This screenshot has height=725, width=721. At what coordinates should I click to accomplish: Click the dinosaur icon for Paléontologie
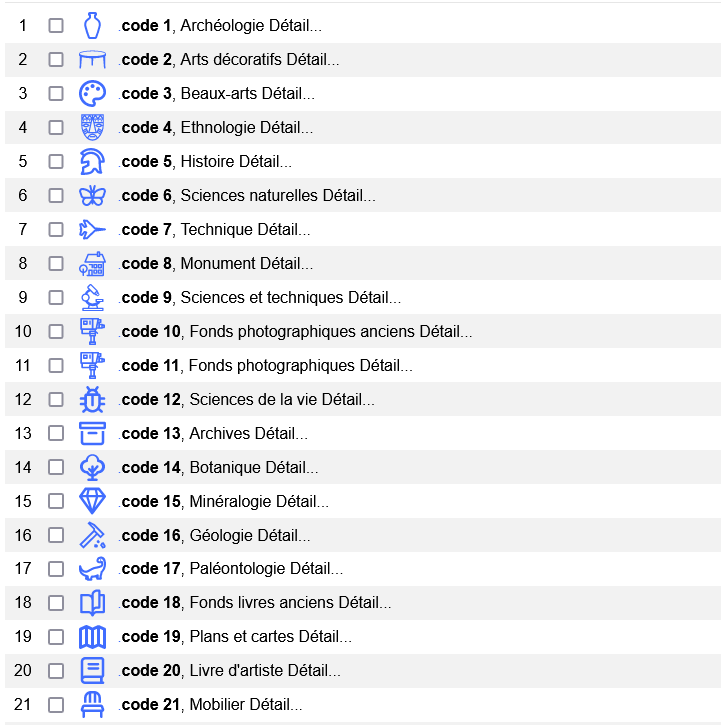pos(92,569)
